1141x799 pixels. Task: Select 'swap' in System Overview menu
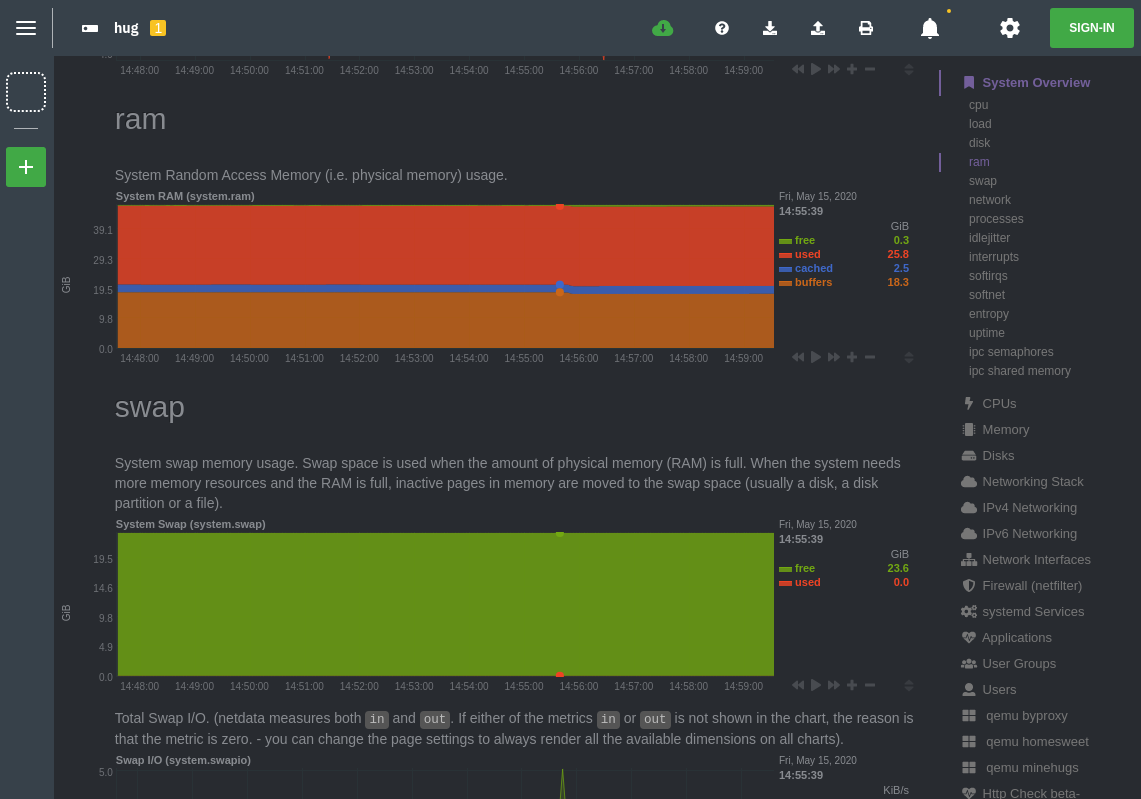(x=983, y=181)
